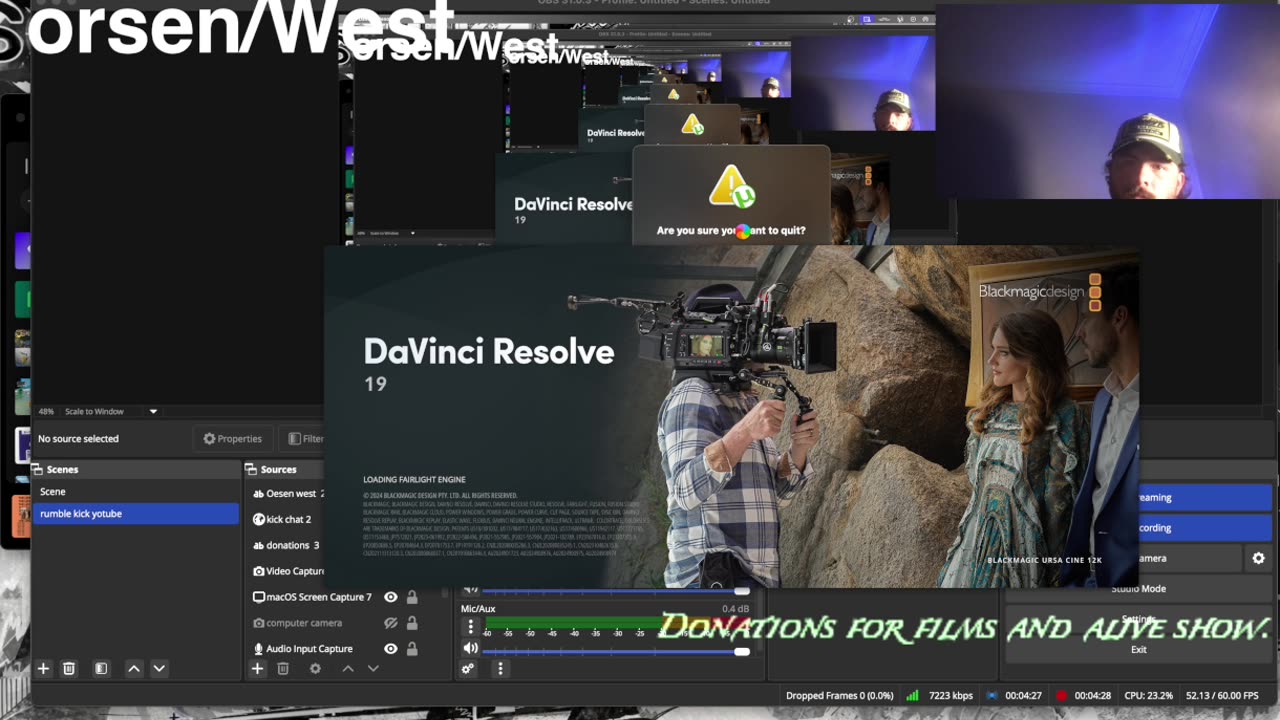Toggle lock on computer camera source
The height and width of the screenshot is (720, 1280).
coord(412,623)
